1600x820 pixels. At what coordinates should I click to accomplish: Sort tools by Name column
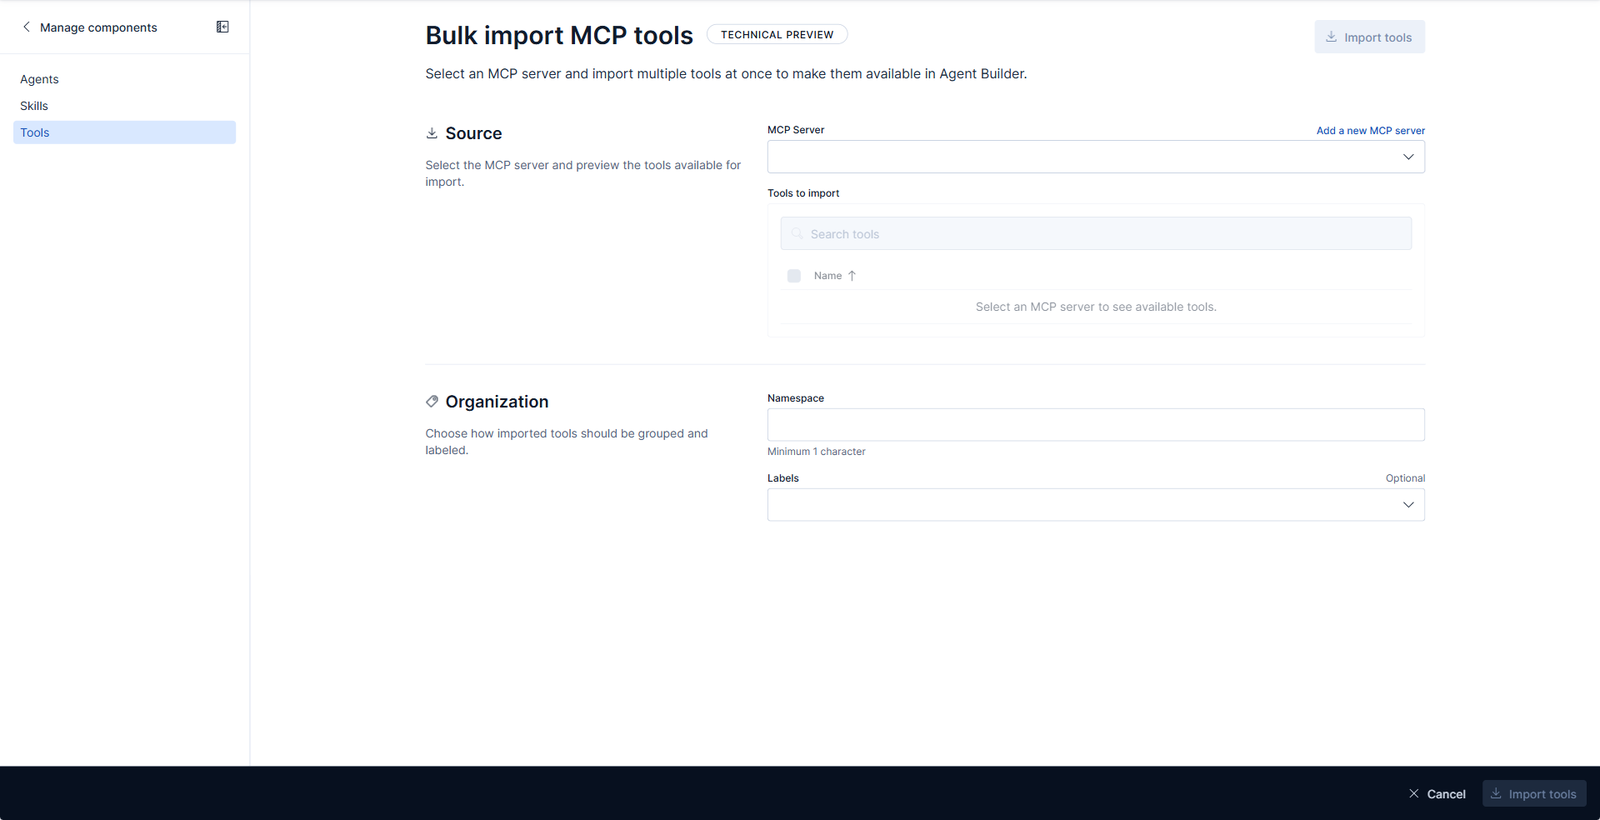point(835,276)
